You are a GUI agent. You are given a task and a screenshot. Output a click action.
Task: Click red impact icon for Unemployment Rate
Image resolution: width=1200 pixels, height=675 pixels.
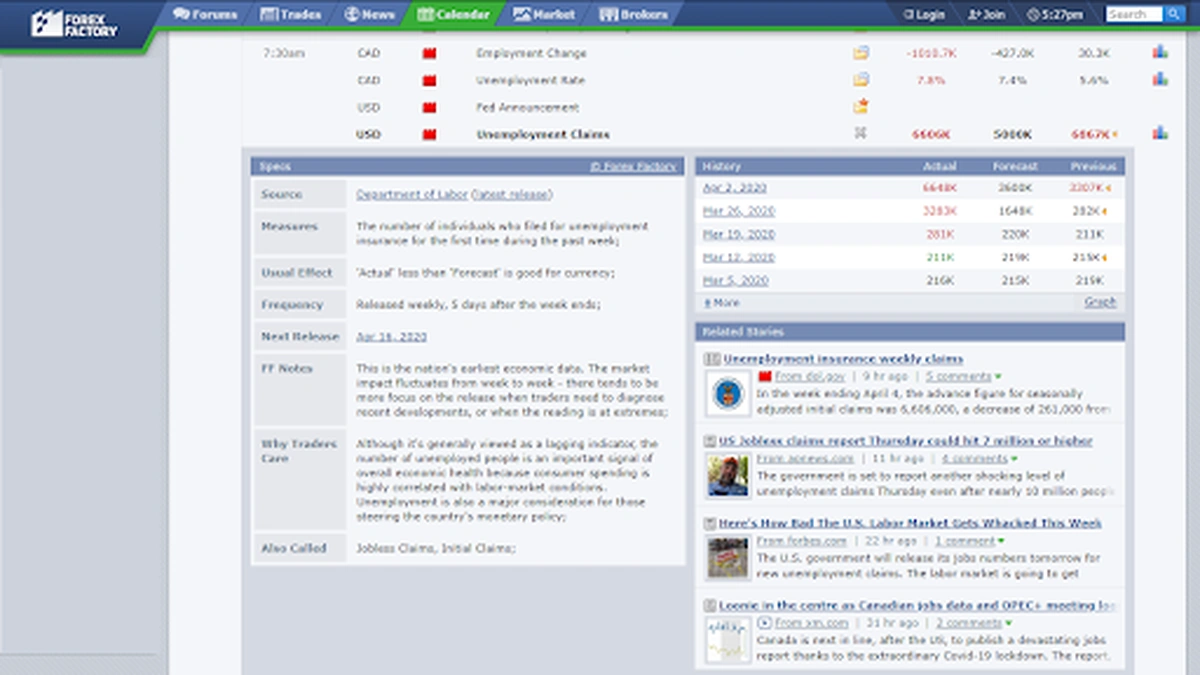point(430,80)
